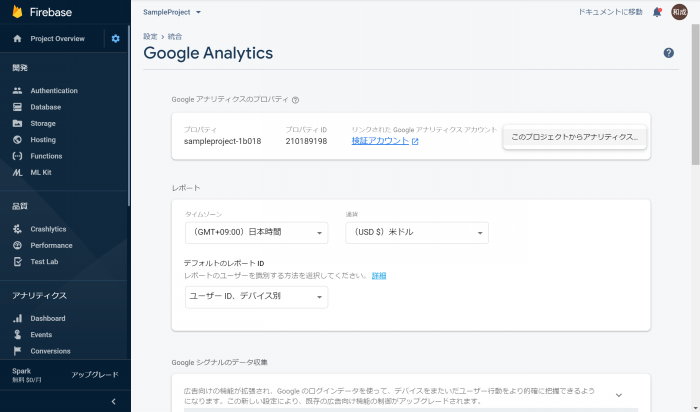Screen dimensions: 700x412
Task: Open the SampleProject project selector dropdown
Action: pos(172,12)
